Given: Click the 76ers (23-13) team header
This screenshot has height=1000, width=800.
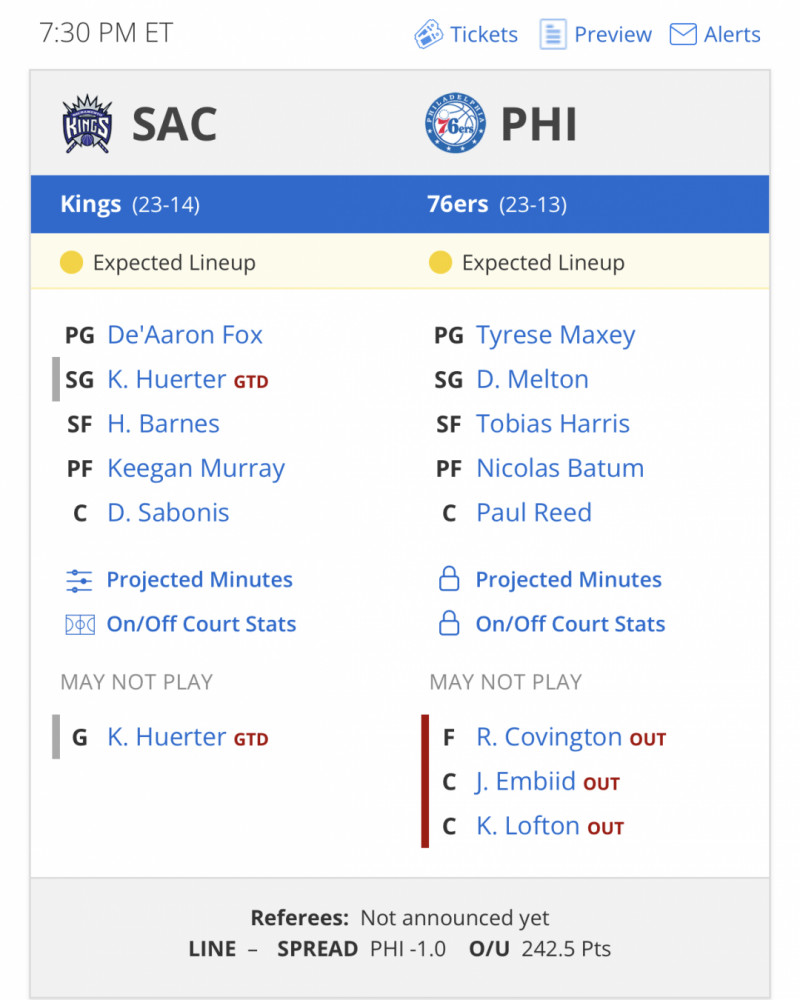Looking at the screenshot, I should 497,204.
